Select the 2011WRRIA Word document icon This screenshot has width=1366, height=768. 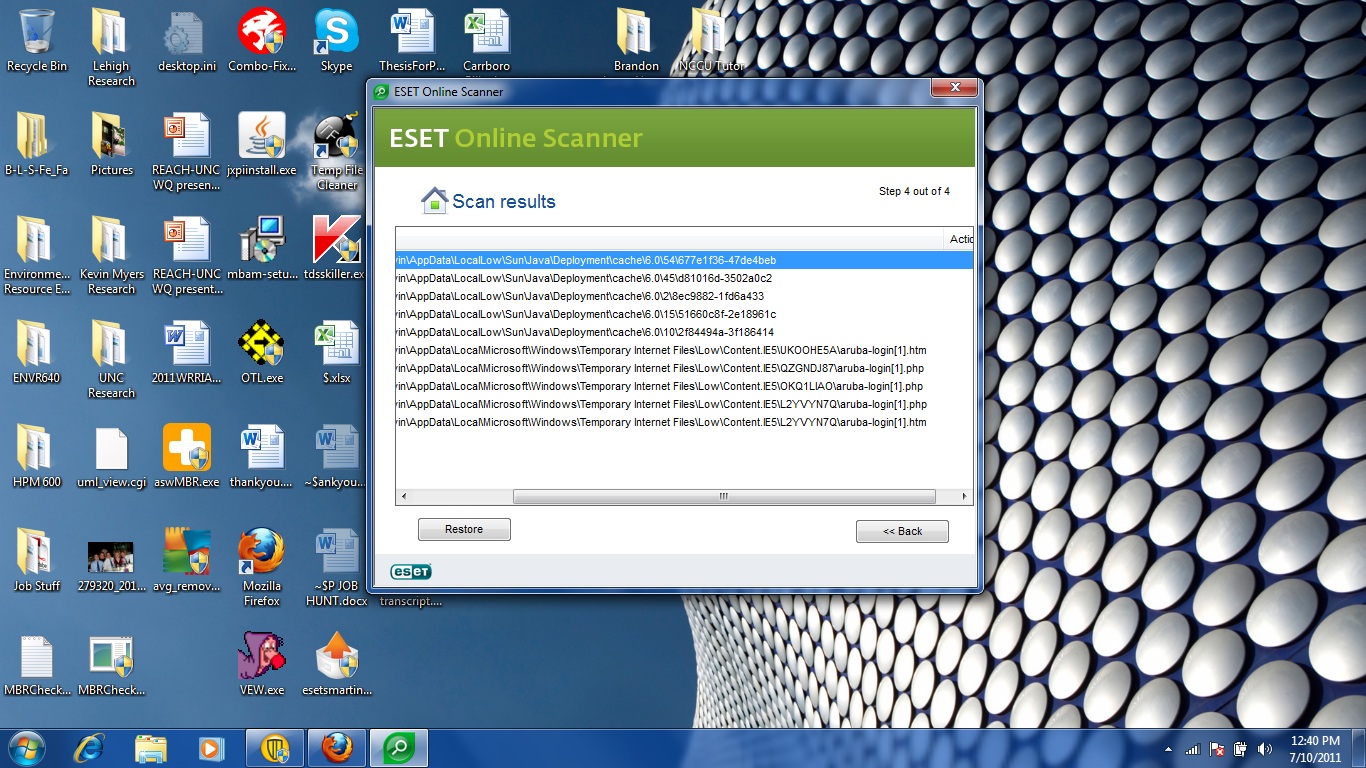[x=187, y=353]
